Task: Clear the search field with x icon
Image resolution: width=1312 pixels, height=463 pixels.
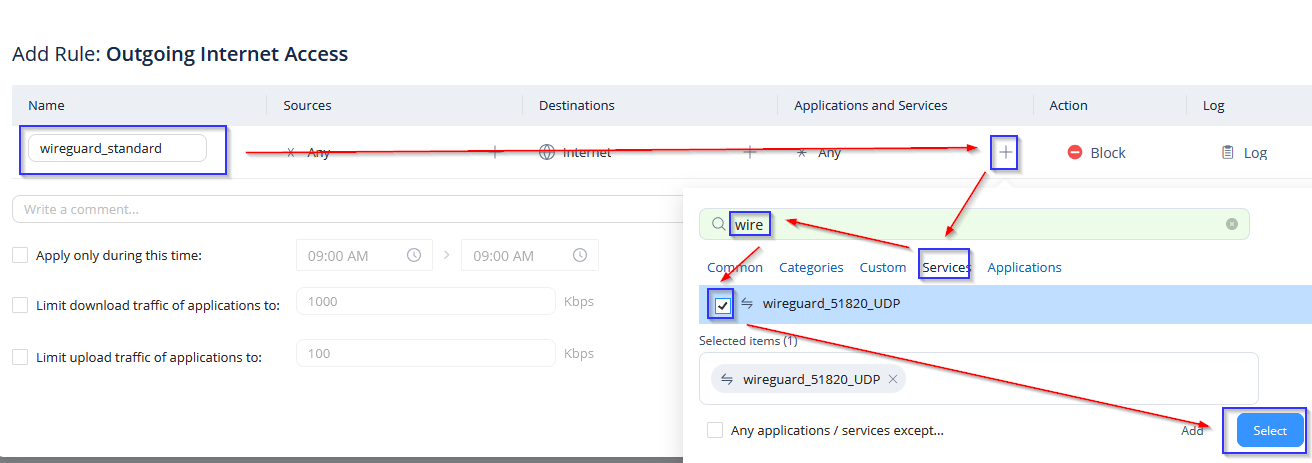Action: (1232, 224)
